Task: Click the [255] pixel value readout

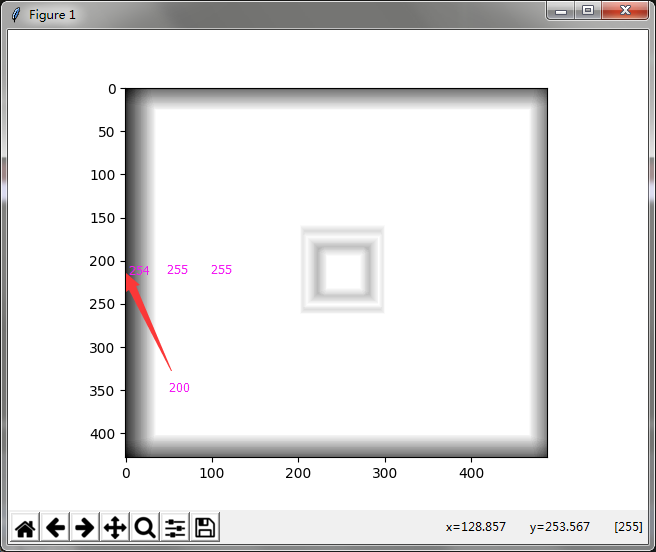Action: click(628, 526)
